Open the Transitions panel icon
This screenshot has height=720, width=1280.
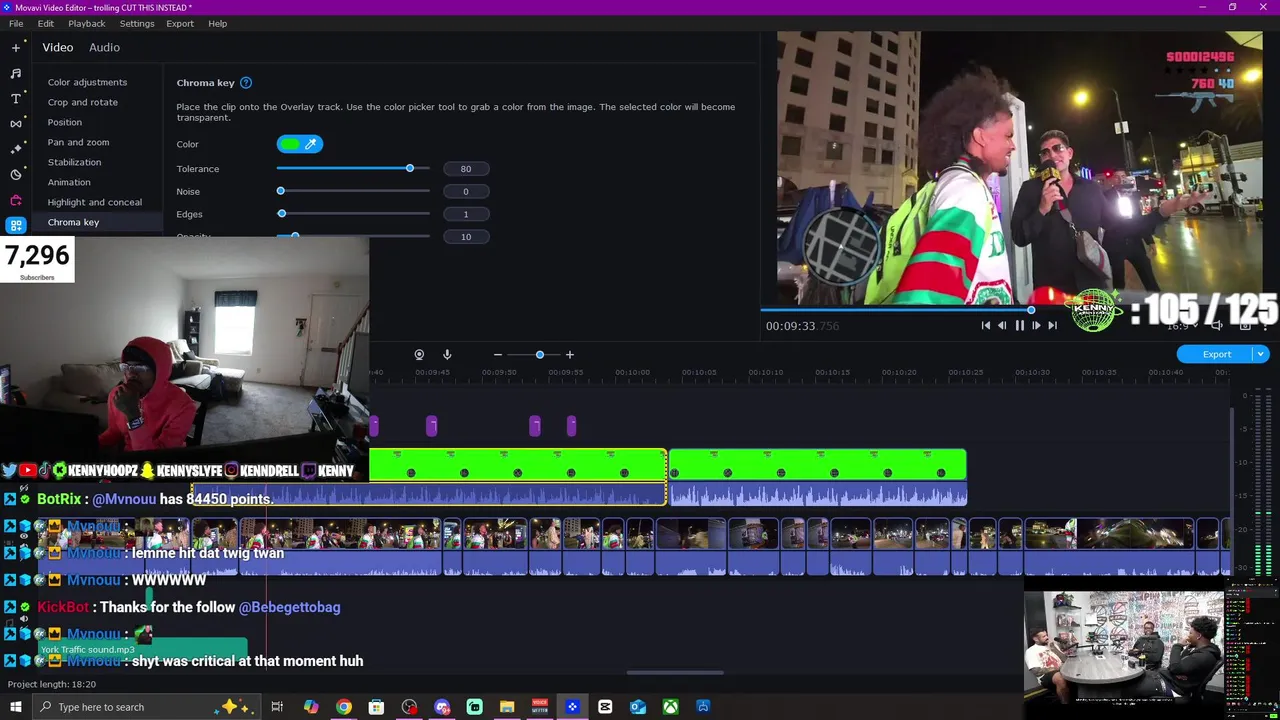(15, 123)
